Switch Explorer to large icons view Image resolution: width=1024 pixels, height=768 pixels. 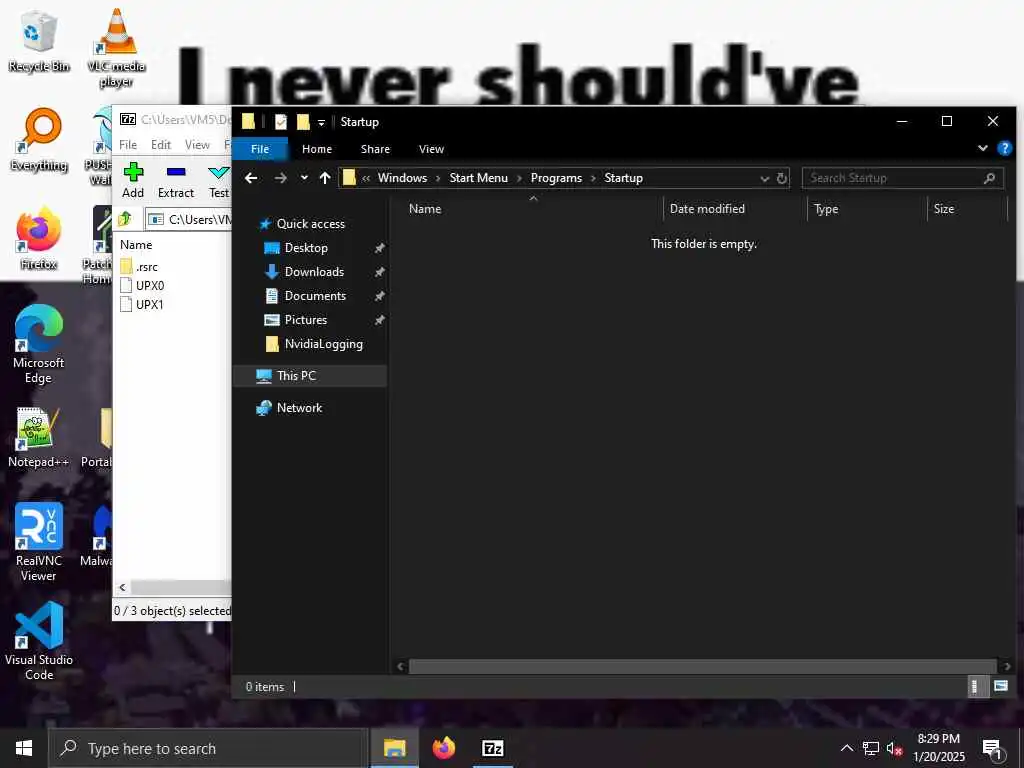(x=1000, y=686)
